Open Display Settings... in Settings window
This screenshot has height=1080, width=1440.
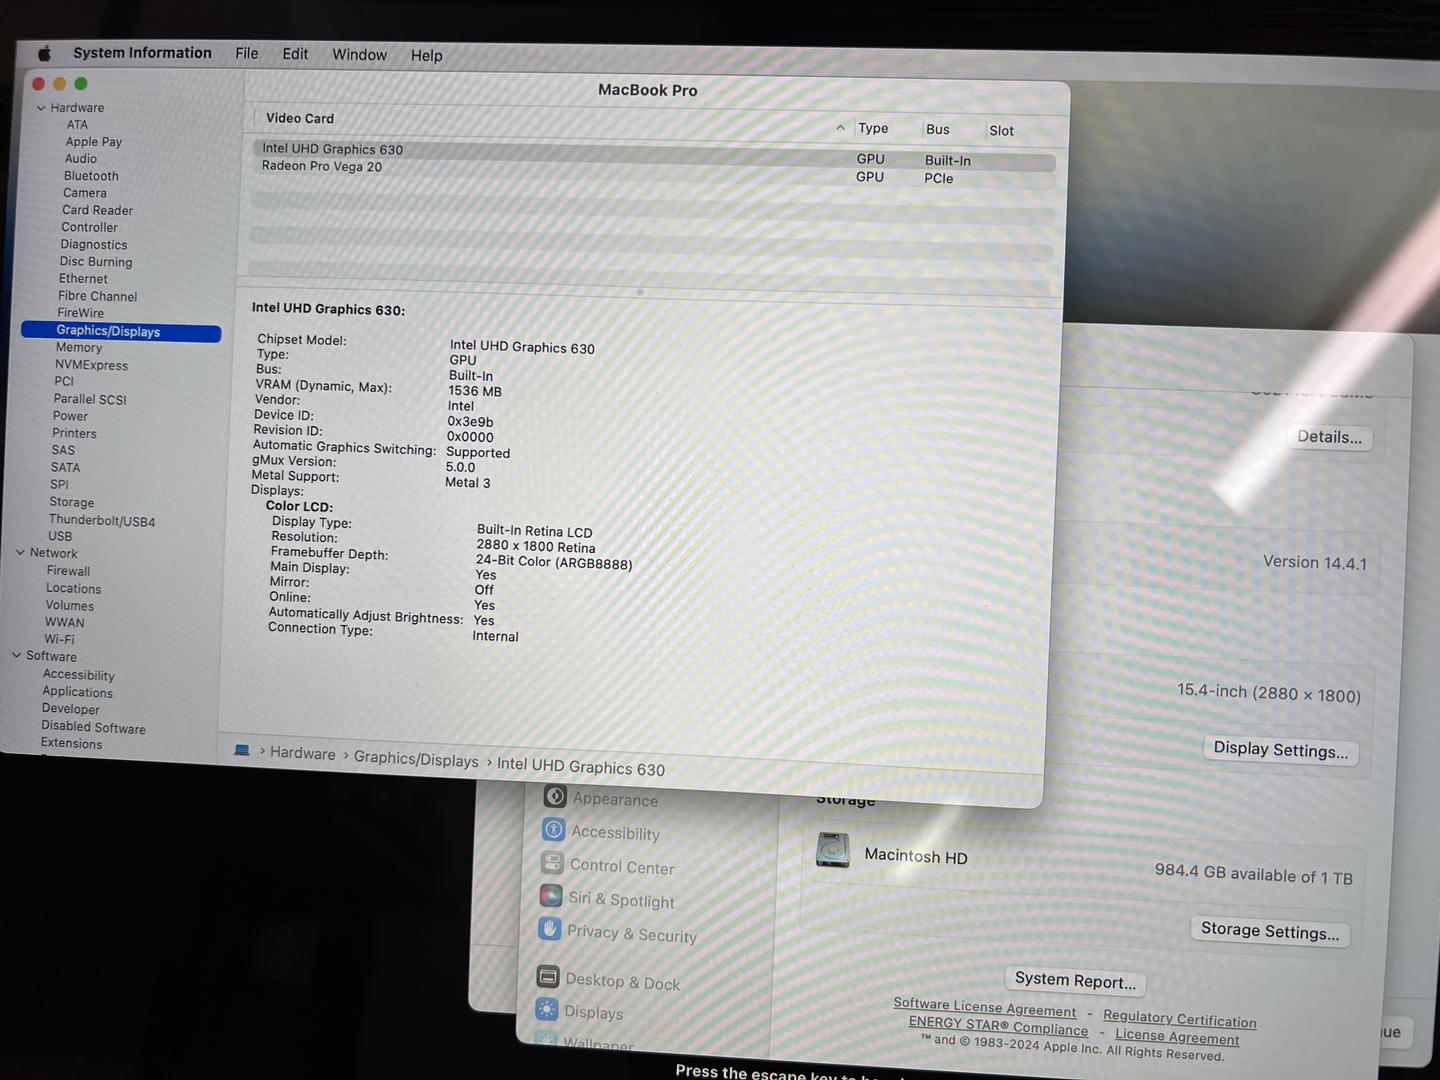1280,749
